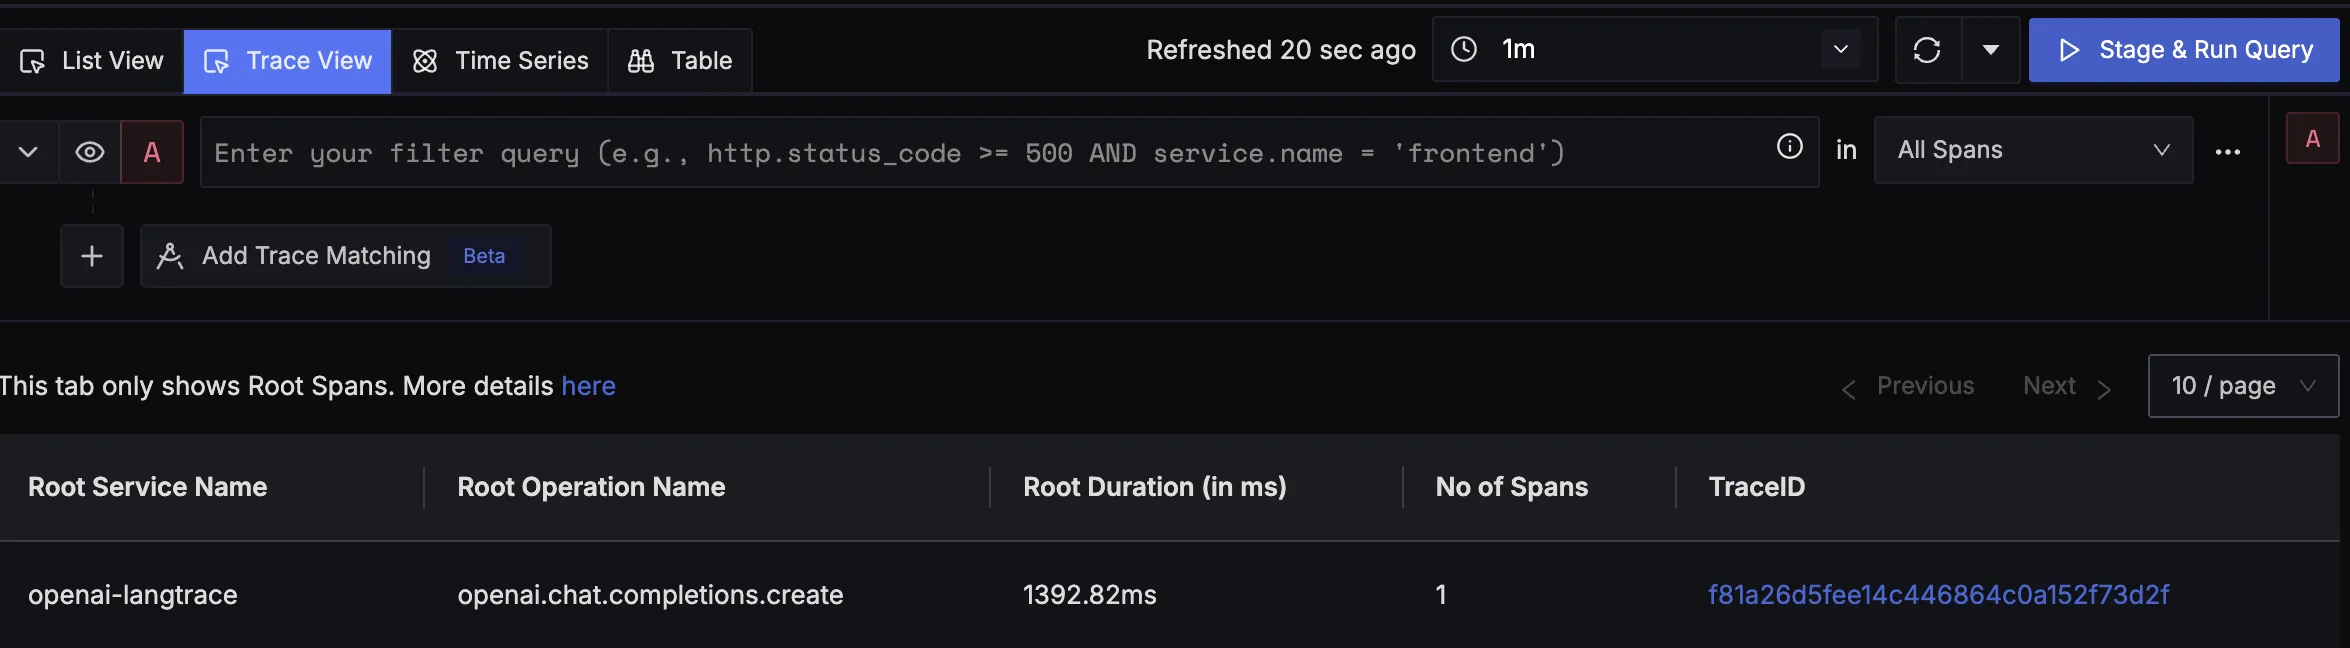This screenshot has width=2350, height=648.
Task: Click the info icon in filter query box
Action: click(x=1789, y=147)
